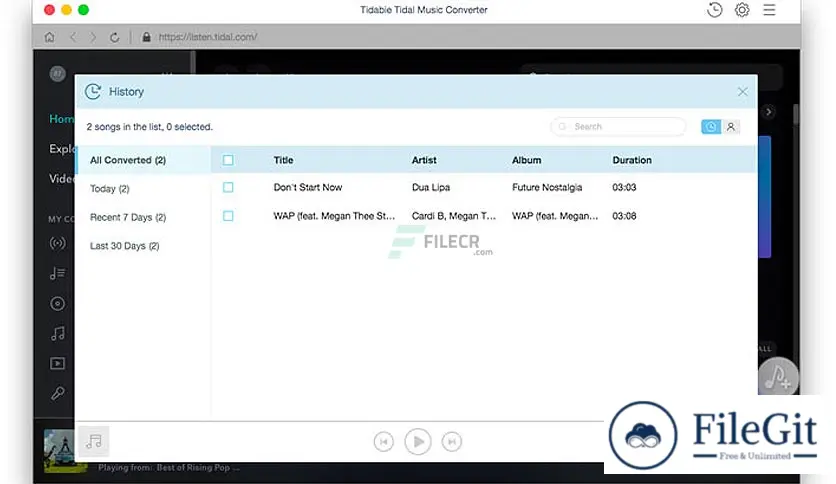Click the album Future Nostalgia
The image size is (836, 484).
pyautogui.click(x=547, y=187)
